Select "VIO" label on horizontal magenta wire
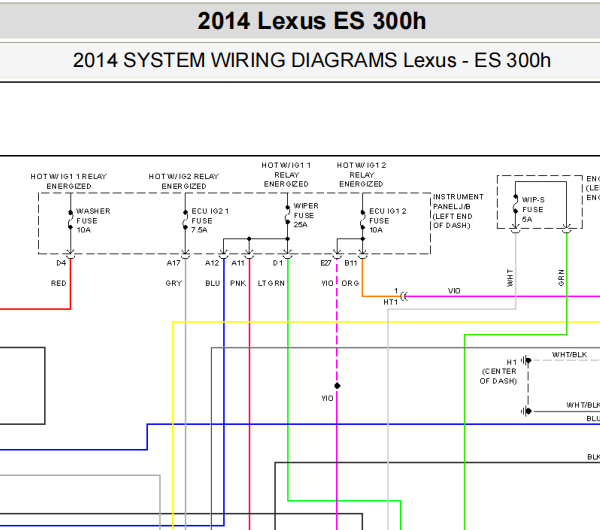 [x=454, y=291]
